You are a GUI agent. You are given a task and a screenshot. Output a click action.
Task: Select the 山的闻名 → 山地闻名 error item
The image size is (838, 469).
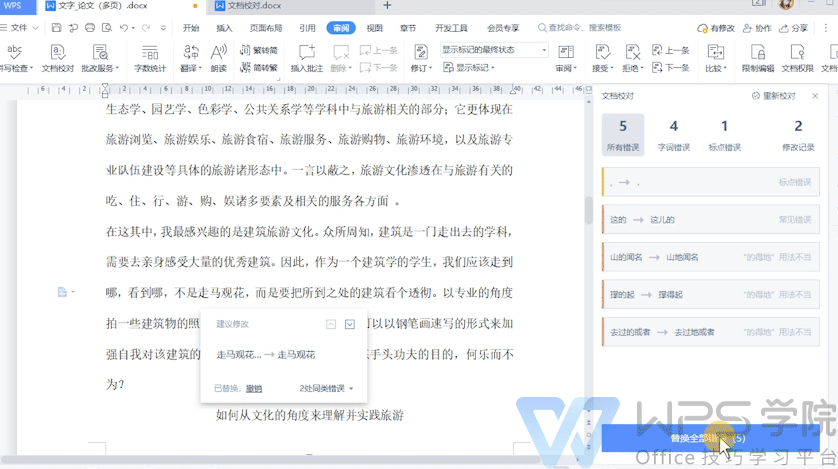710,257
